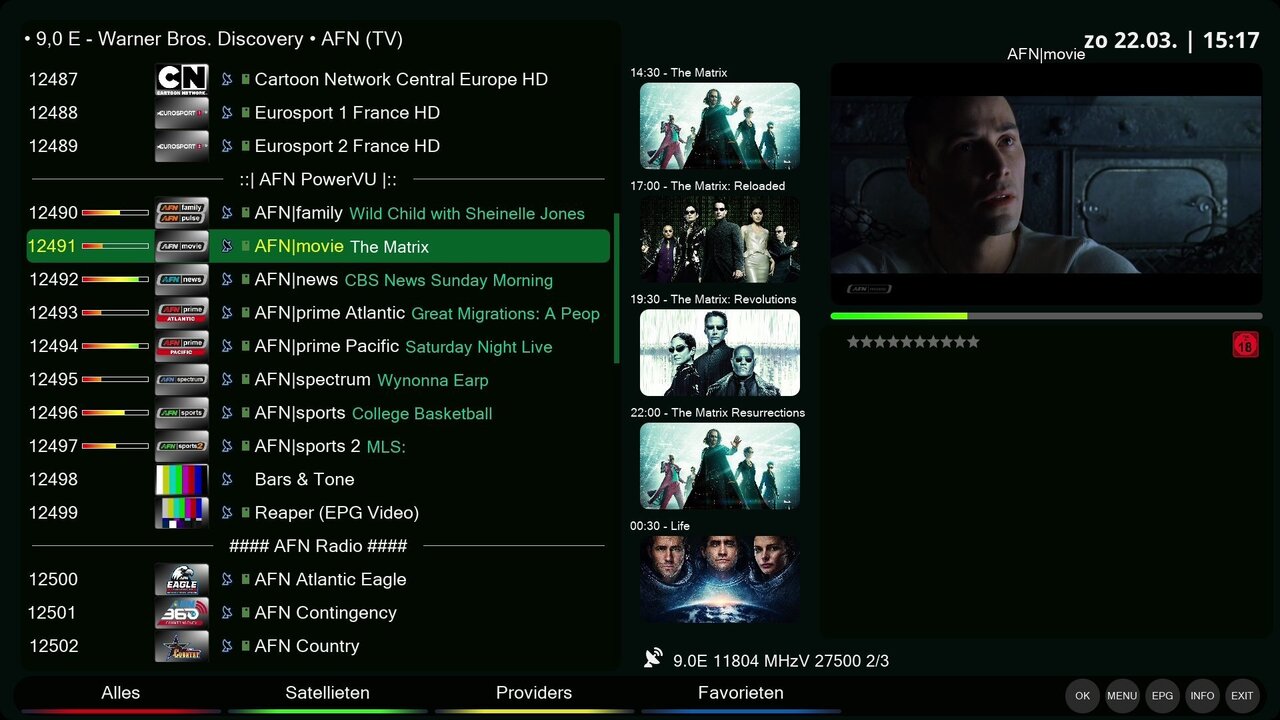Screen dimensions: 1280x720
Task: Click satellite icon in Cartoon Network row
Action: click(x=227, y=79)
